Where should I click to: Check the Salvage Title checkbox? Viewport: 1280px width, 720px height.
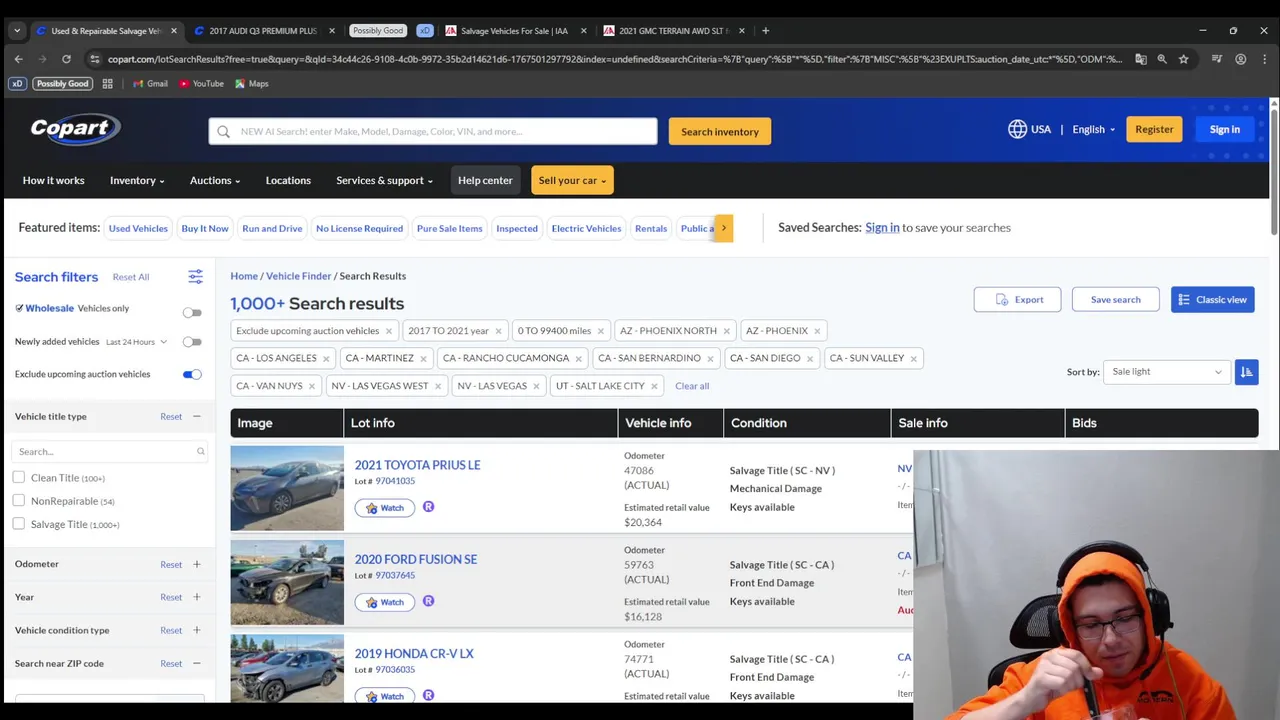click(18, 523)
